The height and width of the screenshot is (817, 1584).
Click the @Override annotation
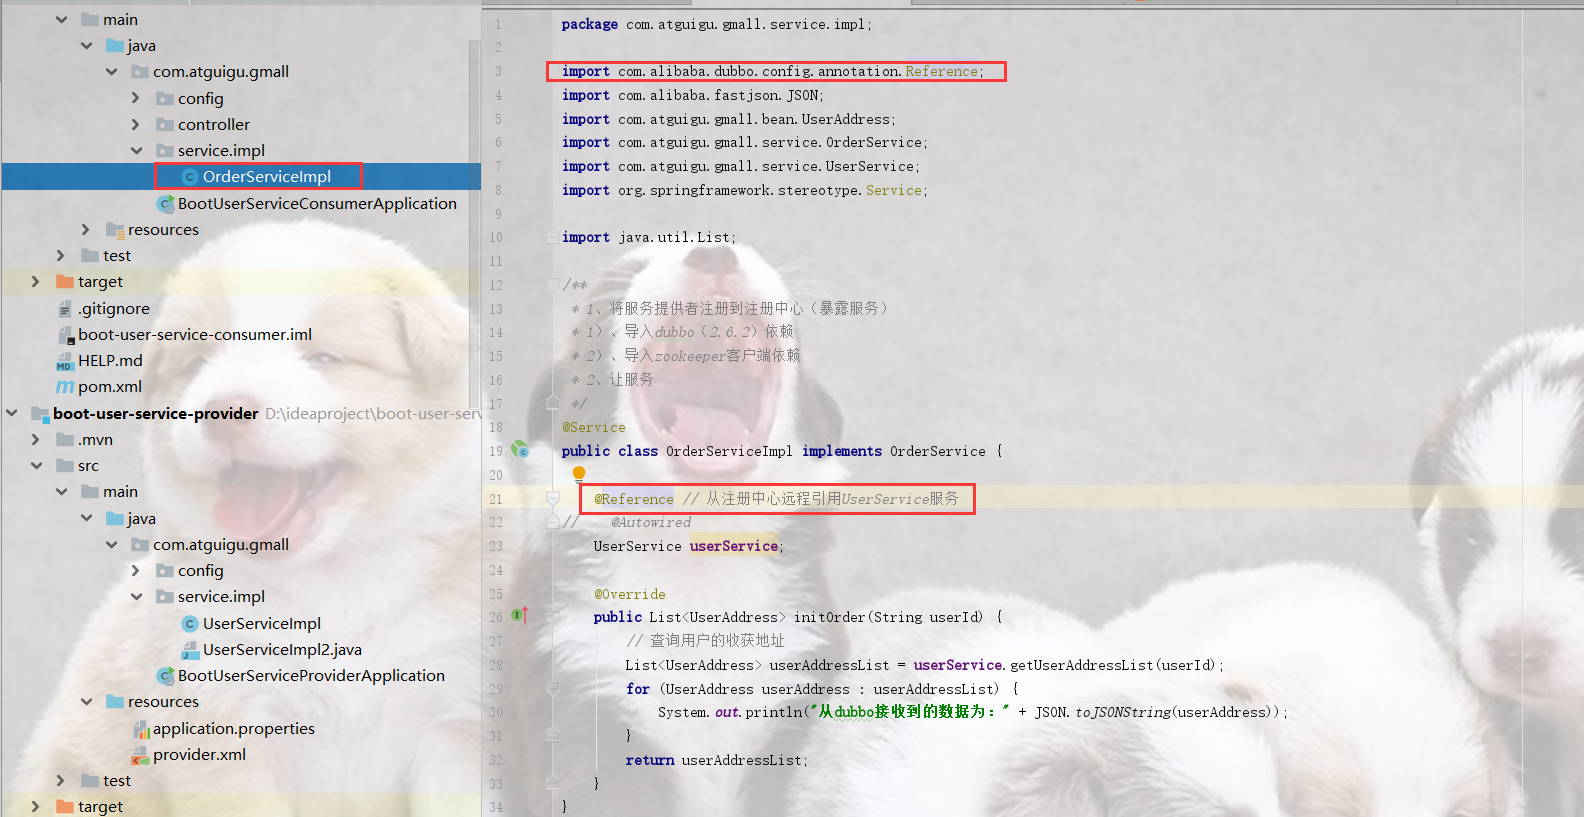click(x=629, y=594)
